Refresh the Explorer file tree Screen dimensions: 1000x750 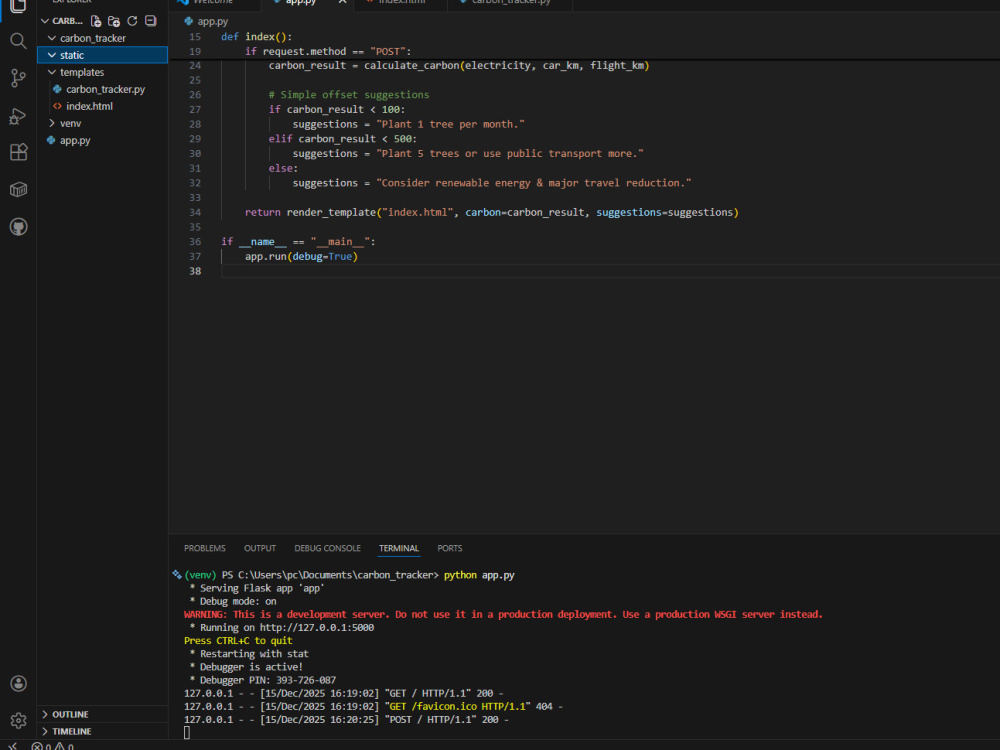click(132, 21)
